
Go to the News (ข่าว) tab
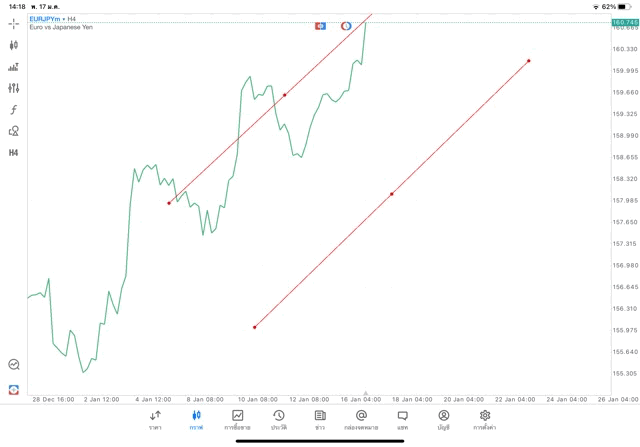(x=319, y=420)
